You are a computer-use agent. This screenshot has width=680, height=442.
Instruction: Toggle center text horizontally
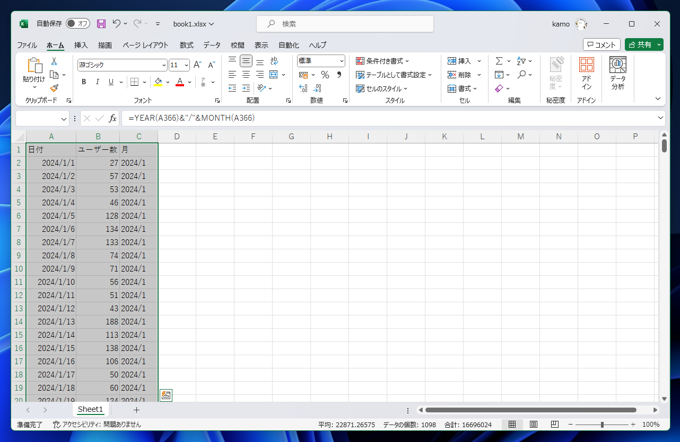(x=246, y=75)
